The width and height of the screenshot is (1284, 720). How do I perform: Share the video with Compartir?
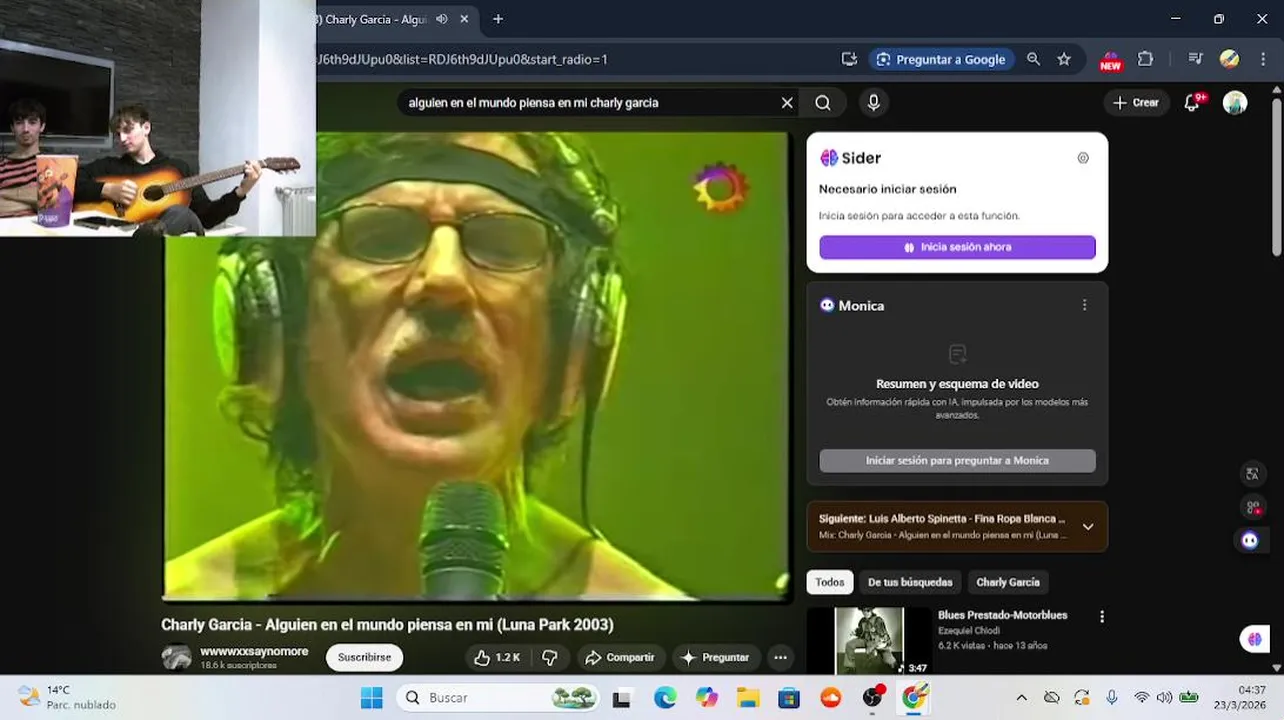point(620,657)
